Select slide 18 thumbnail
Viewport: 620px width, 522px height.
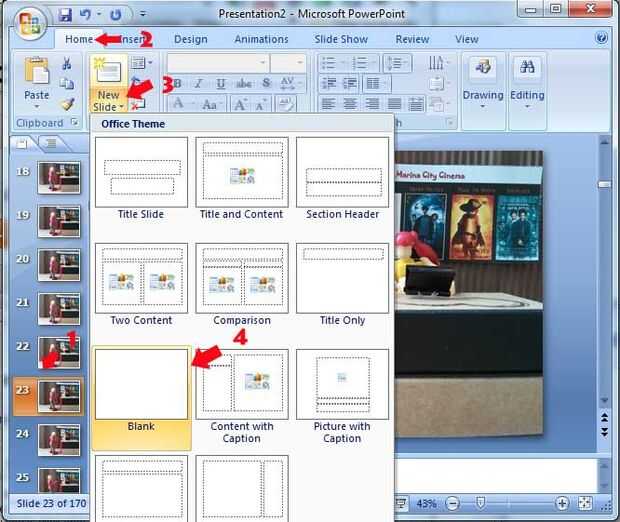pyautogui.click(x=59, y=177)
